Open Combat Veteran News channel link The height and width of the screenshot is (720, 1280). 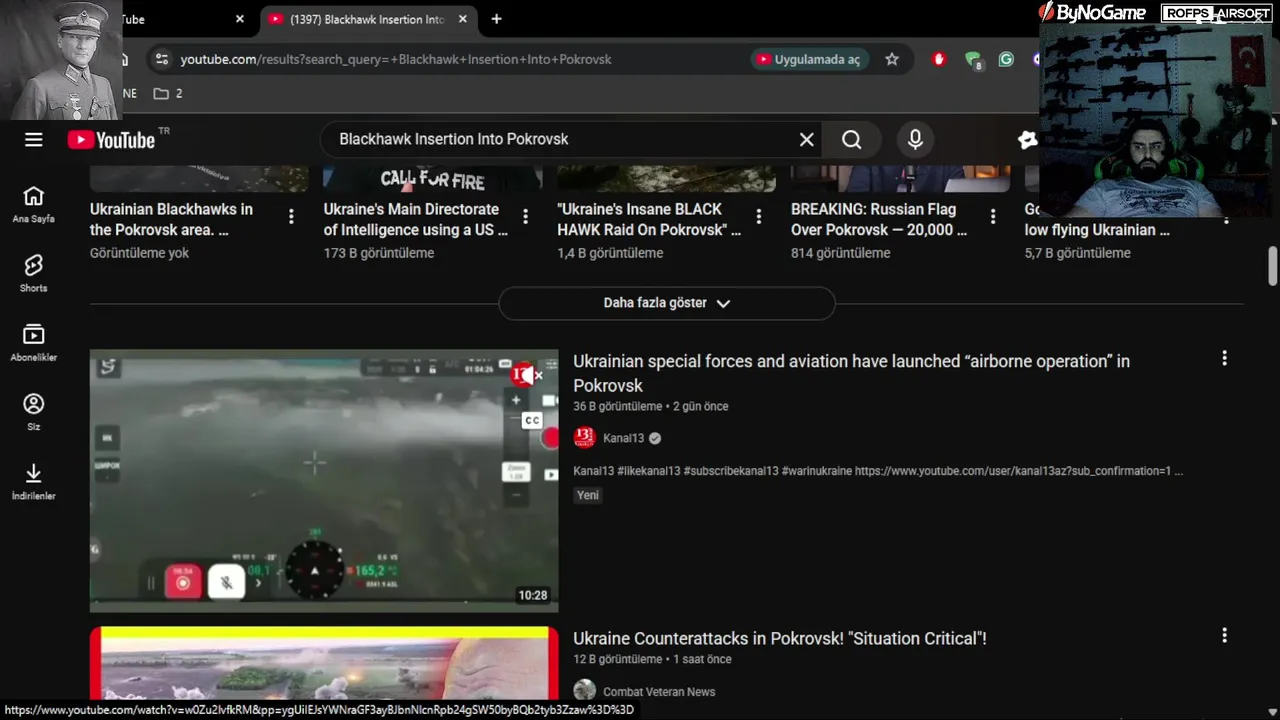pyautogui.click(x=659, y=691)
